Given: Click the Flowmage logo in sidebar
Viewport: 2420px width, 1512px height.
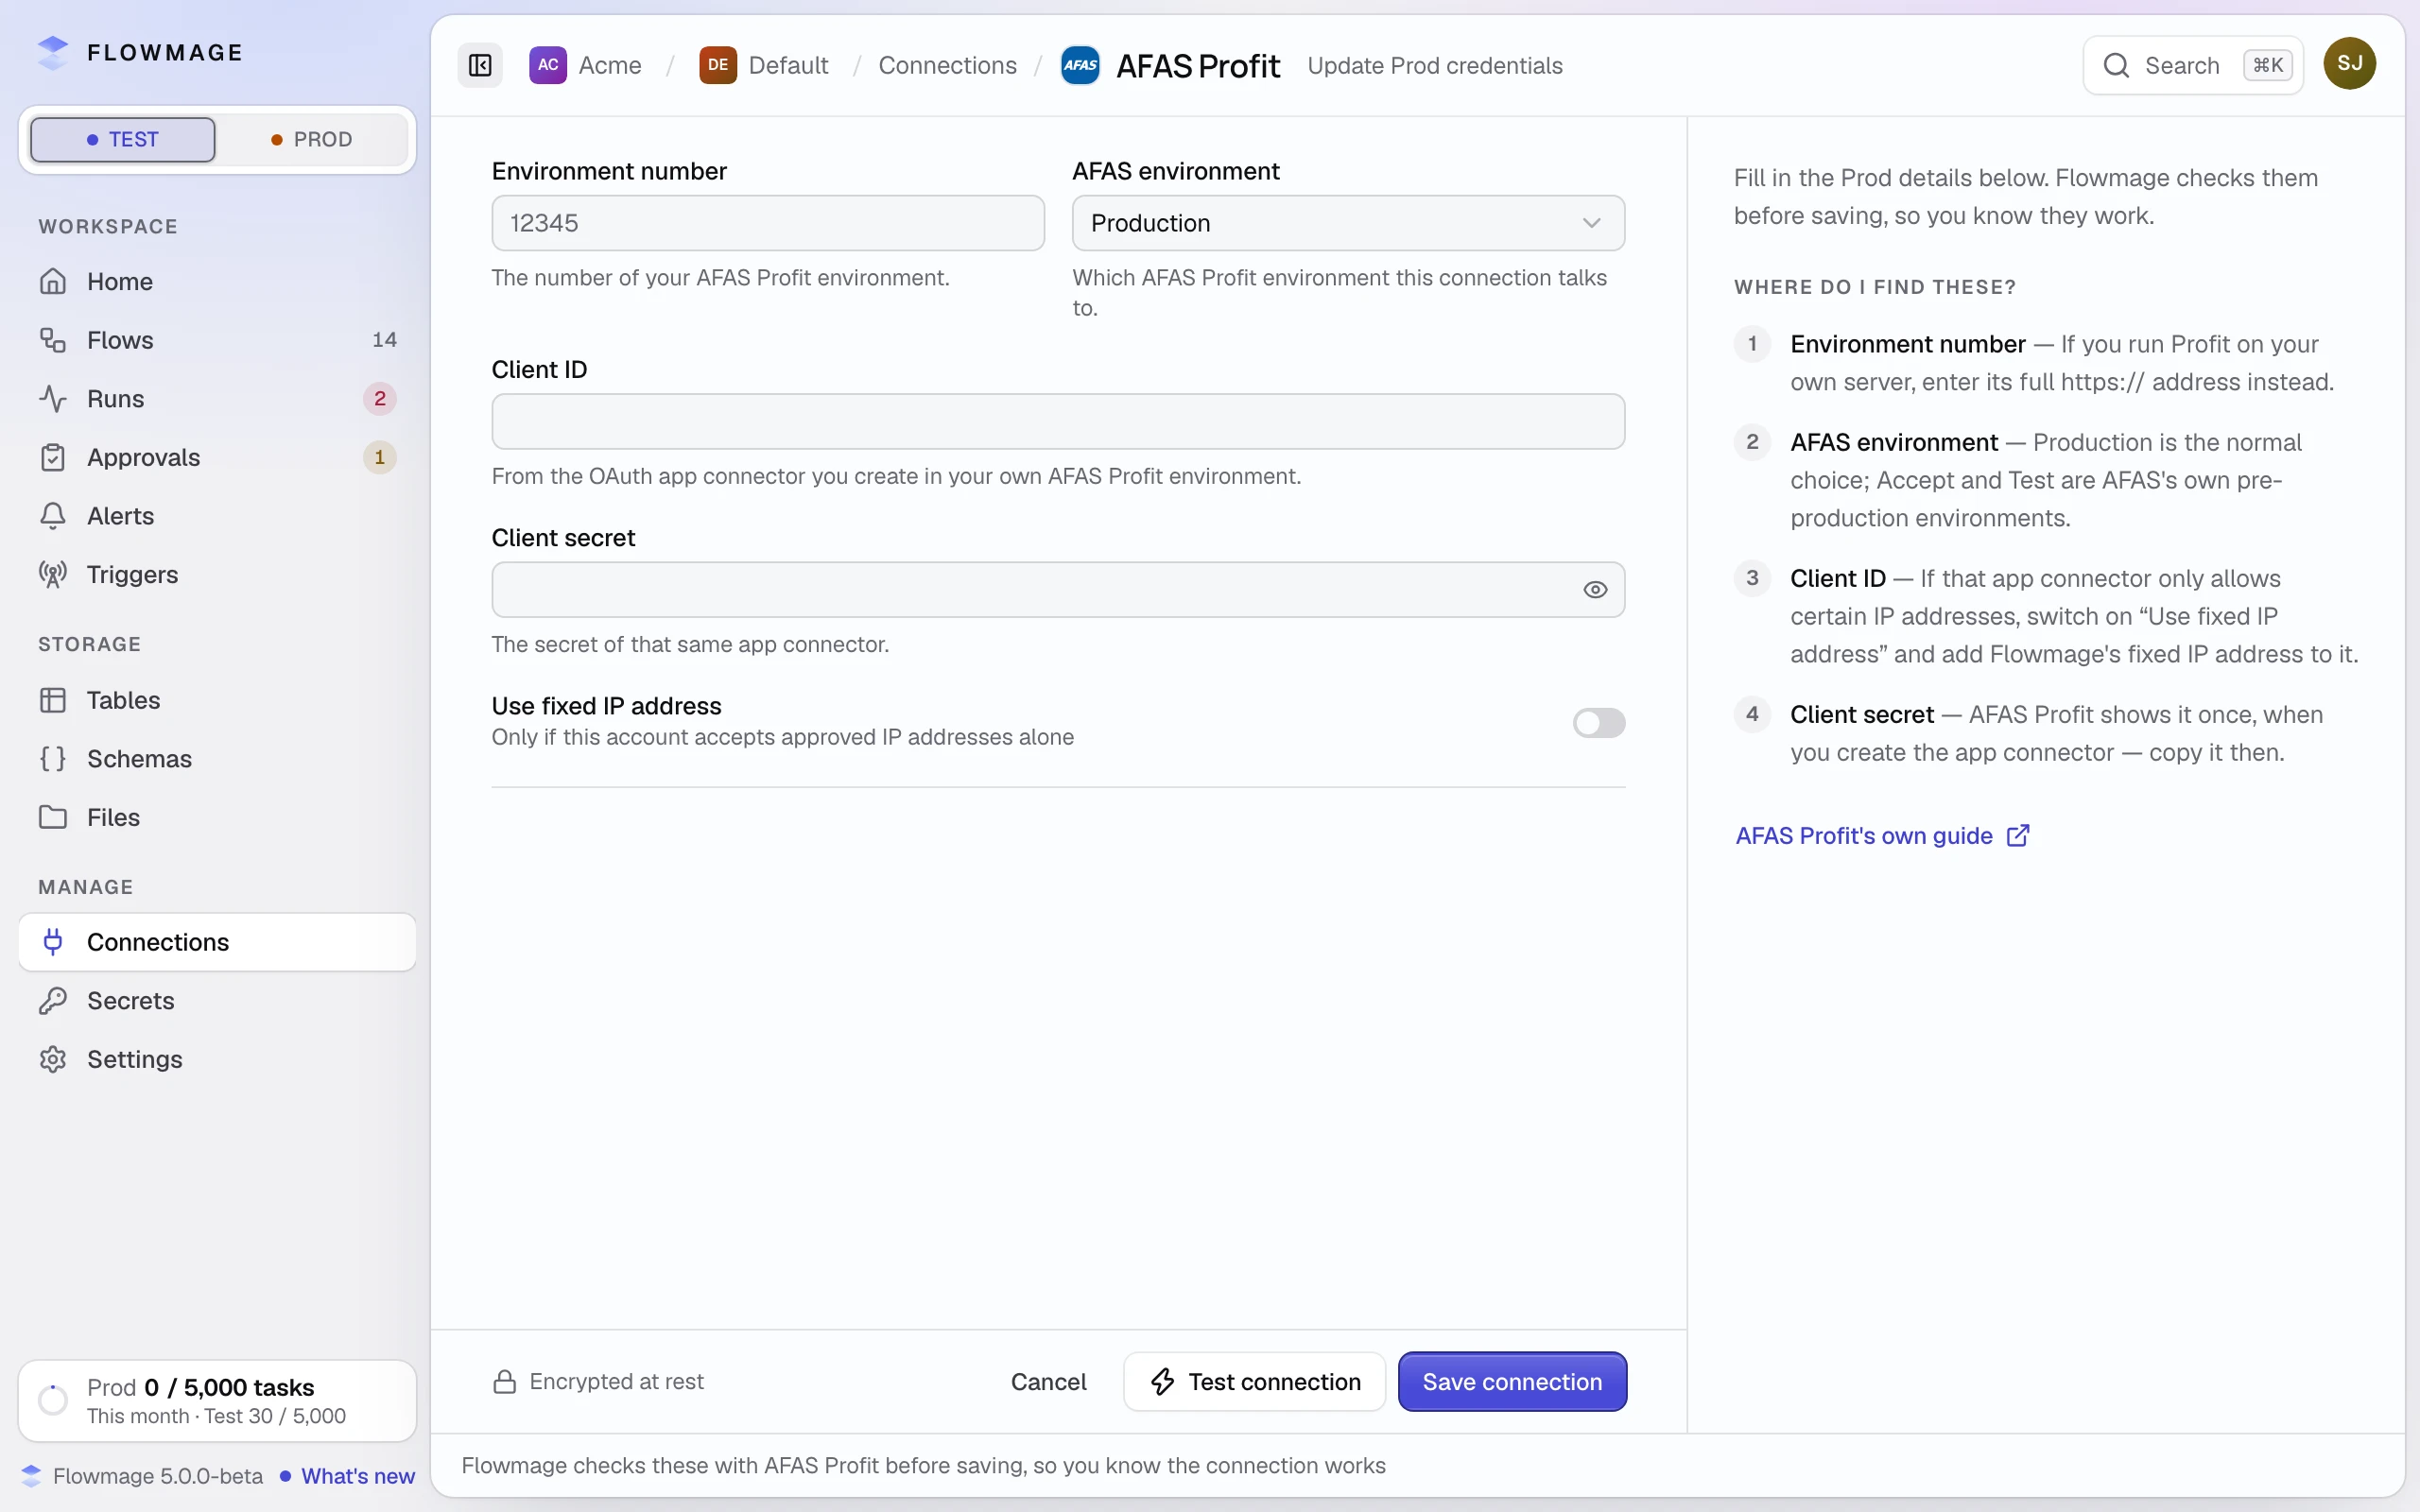Looking at the screenshot, I should coord(53,53).
